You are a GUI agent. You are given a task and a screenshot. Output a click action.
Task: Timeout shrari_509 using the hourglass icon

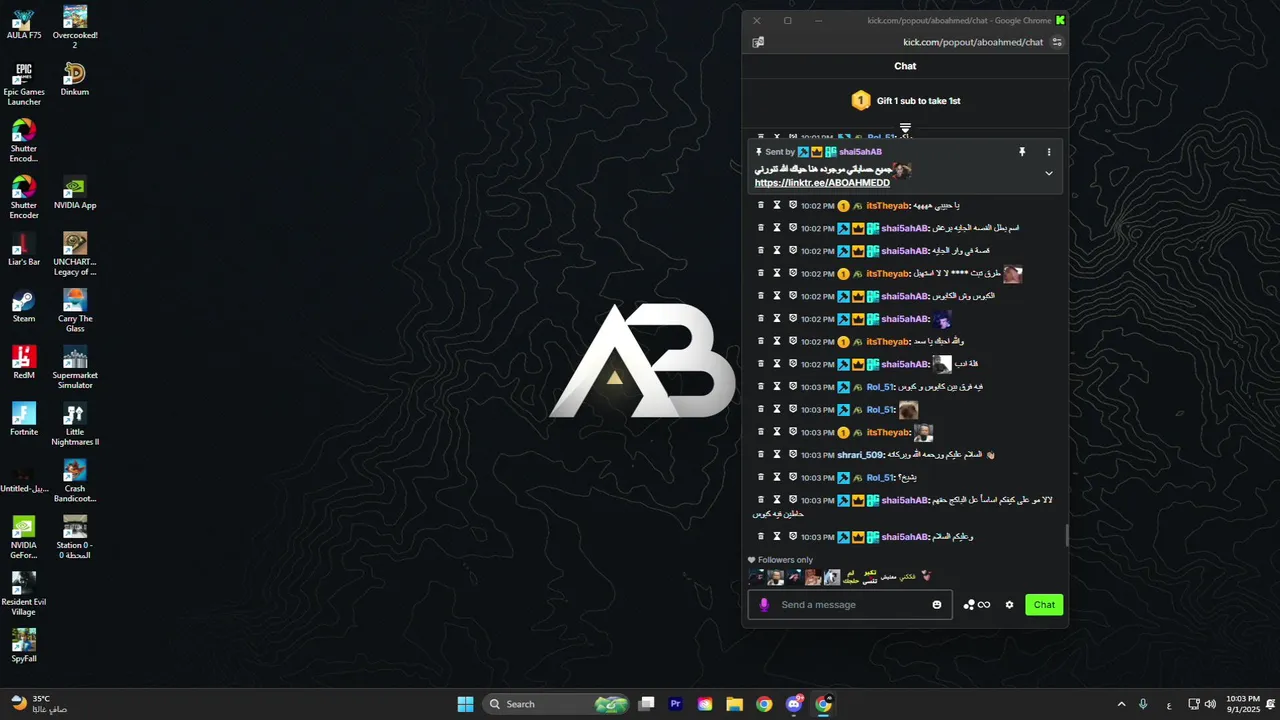pyautogui.click(x=777, y=454)
